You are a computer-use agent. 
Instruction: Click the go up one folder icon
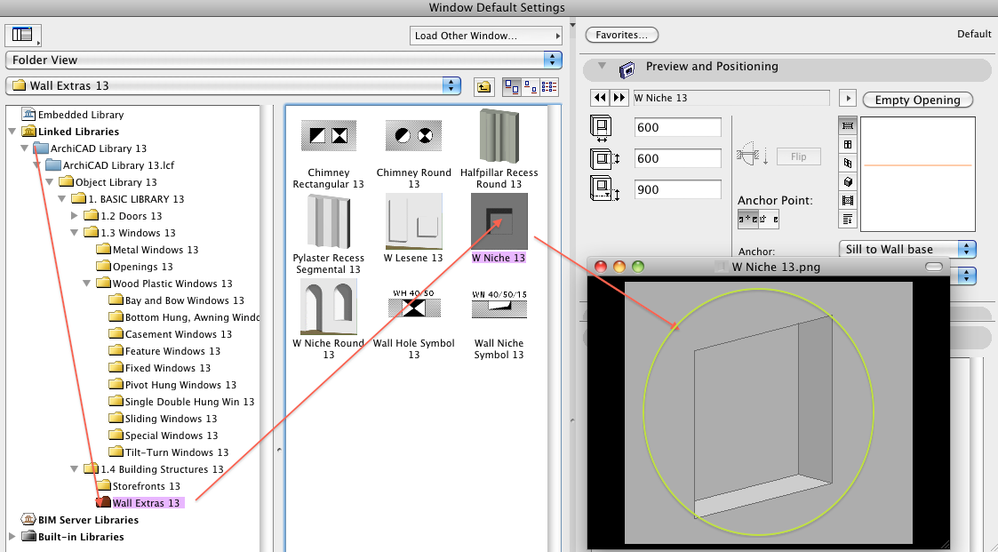[x=484, y=87]
